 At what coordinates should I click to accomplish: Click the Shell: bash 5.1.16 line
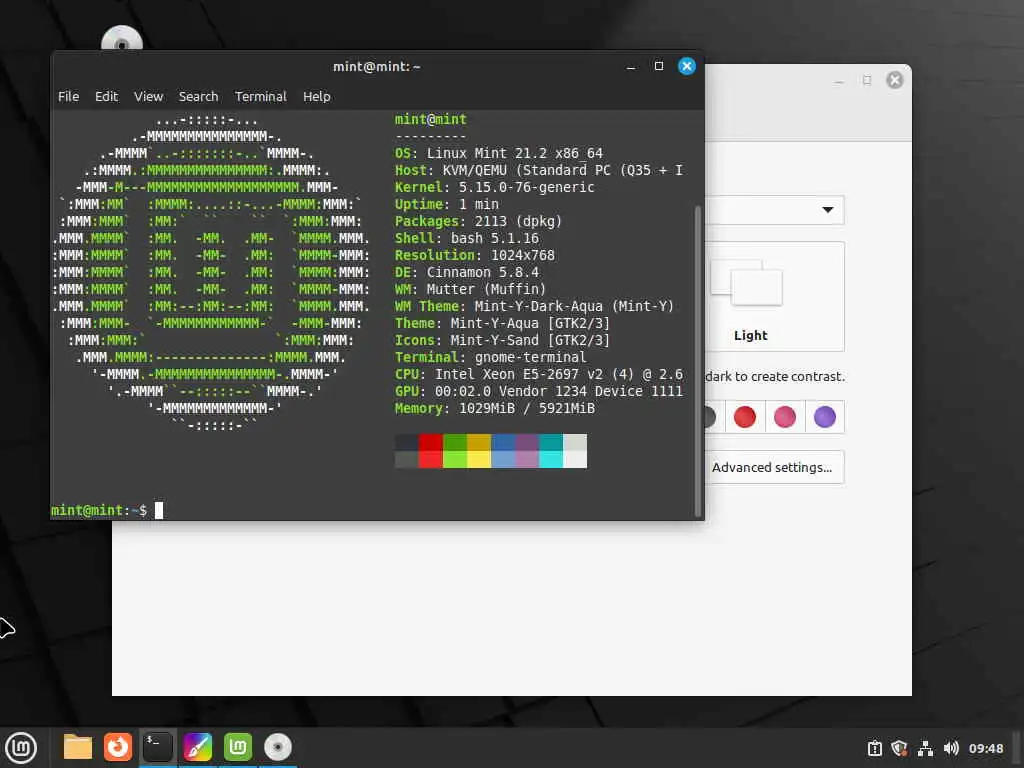[x=467, y=238]
